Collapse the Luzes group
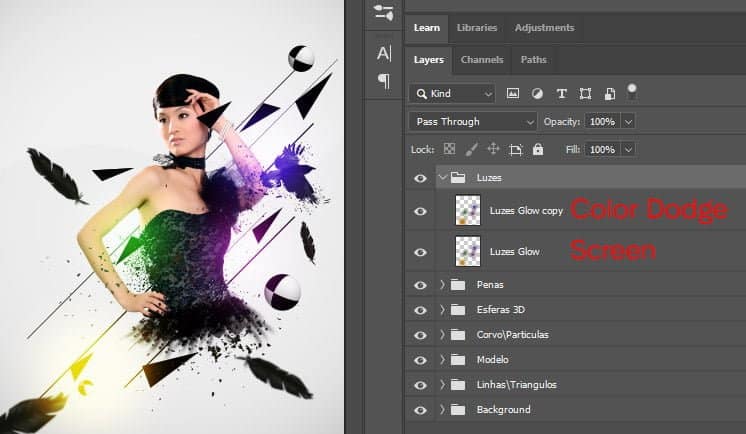 click(442, 177)
